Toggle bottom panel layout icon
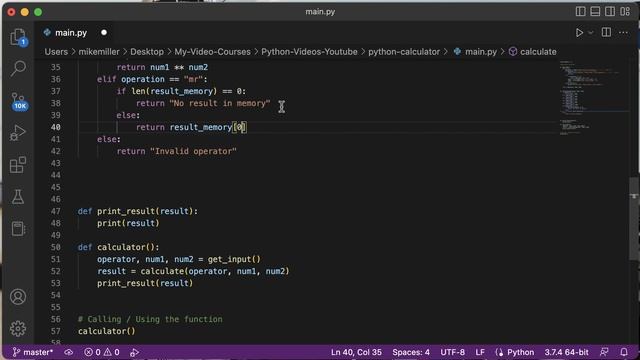Image resolution: width=640 pixels, height=360 pixels. (x=595, y=11)
